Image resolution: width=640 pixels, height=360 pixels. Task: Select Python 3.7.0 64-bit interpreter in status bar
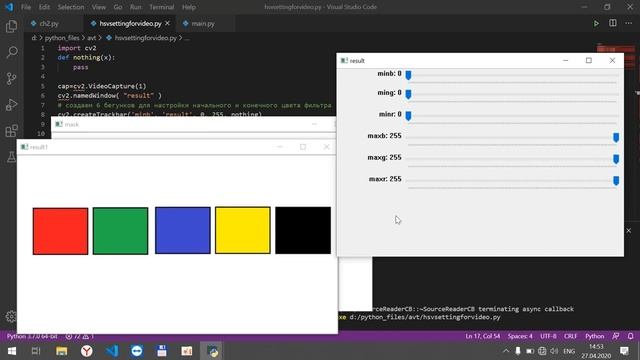[32, 336]
